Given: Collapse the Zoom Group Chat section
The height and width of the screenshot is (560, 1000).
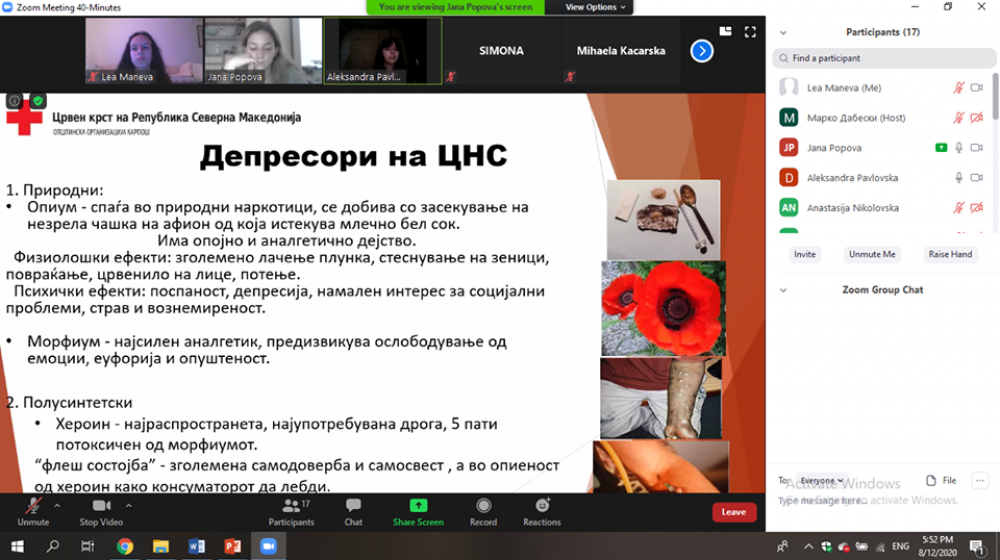Looking at the screenshot, I should pos(783,290).
